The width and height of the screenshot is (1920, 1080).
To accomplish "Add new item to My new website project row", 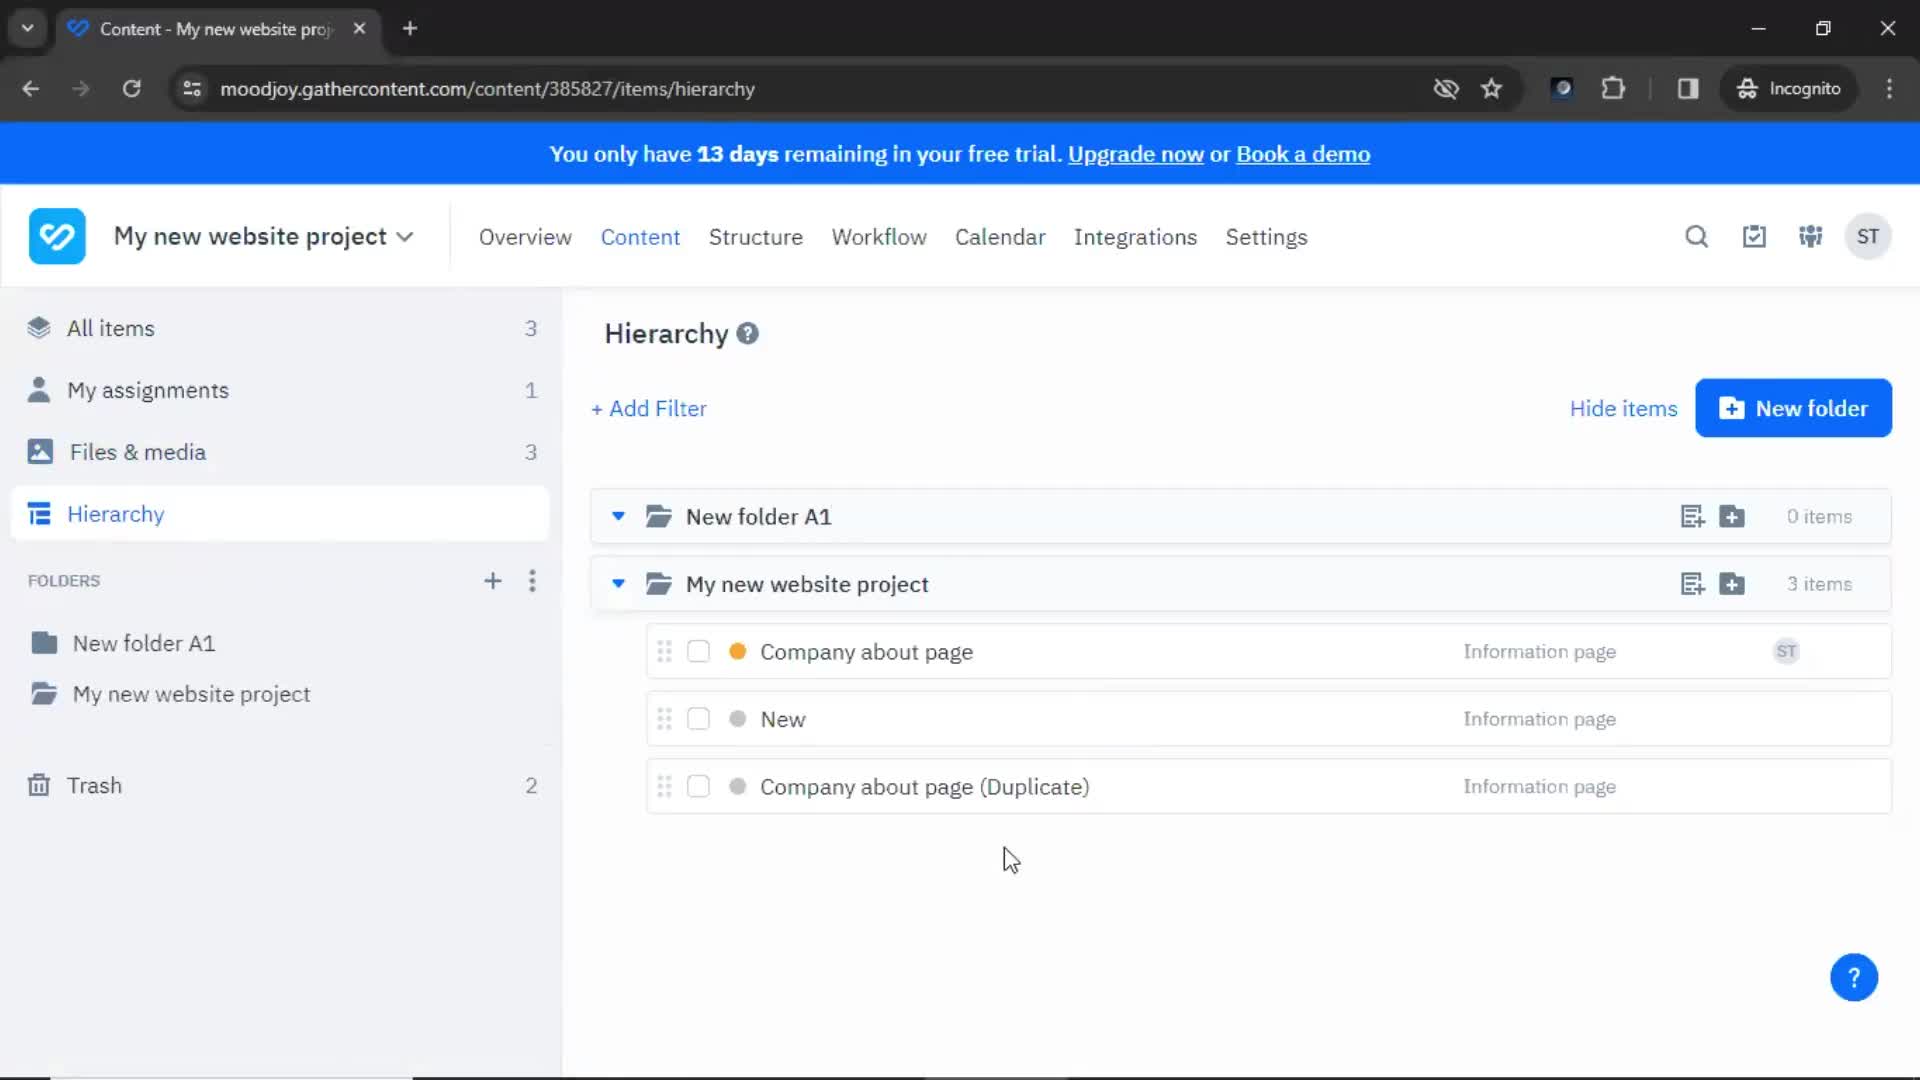I will (1692, 584).
